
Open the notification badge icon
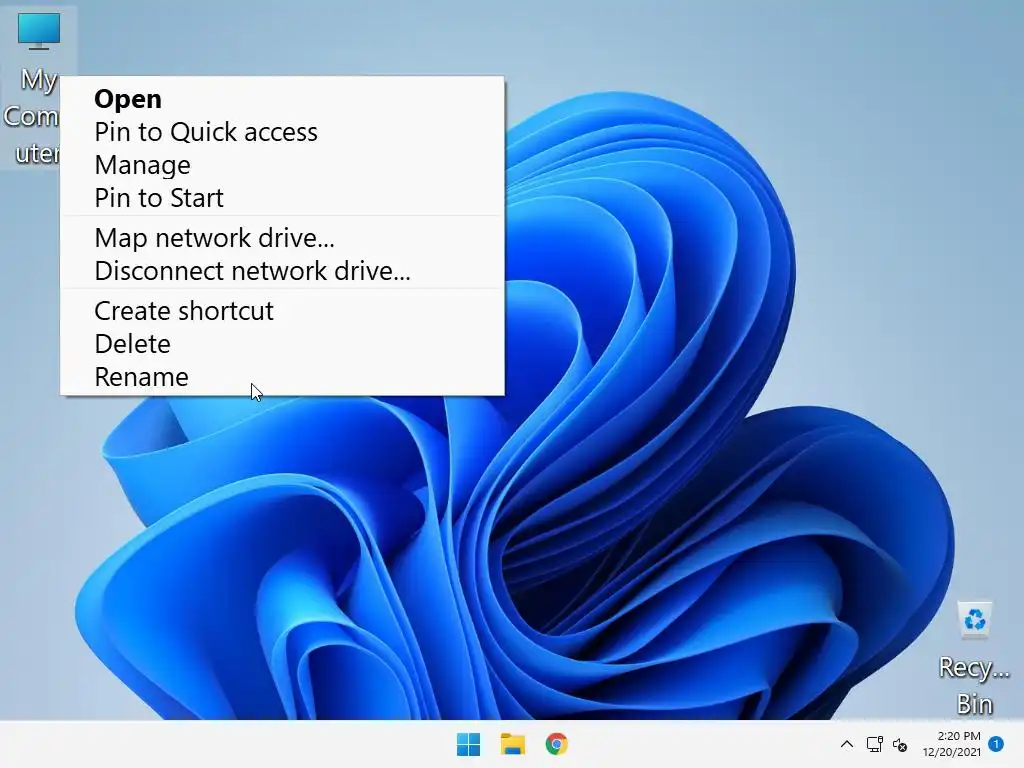tap(996, 744)
